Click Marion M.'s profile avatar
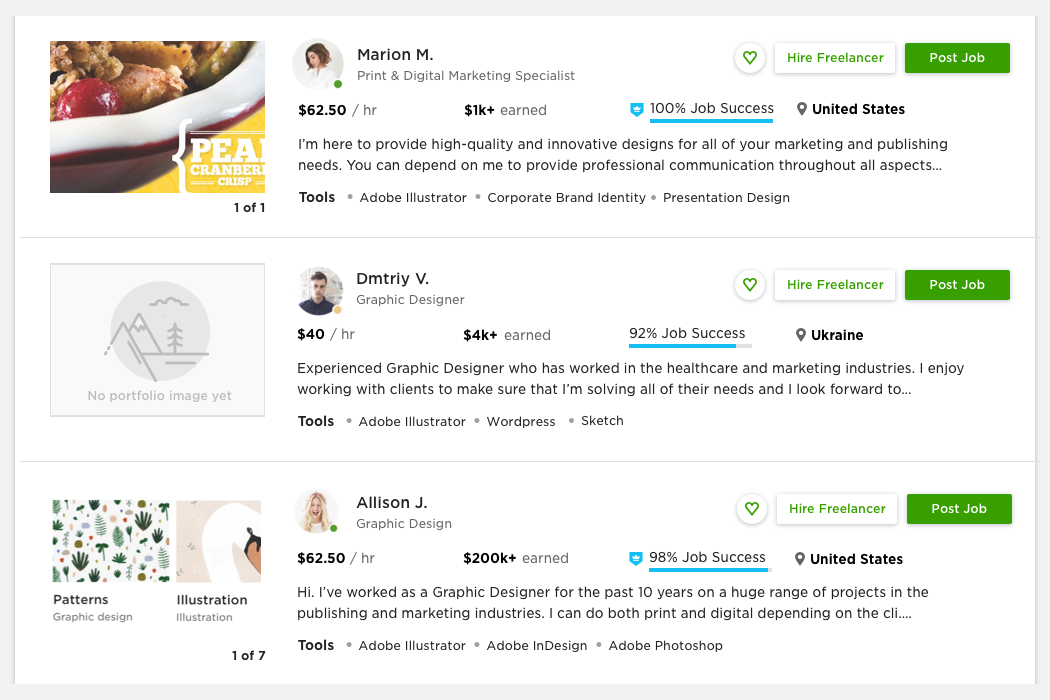 [x=318, y=64]
